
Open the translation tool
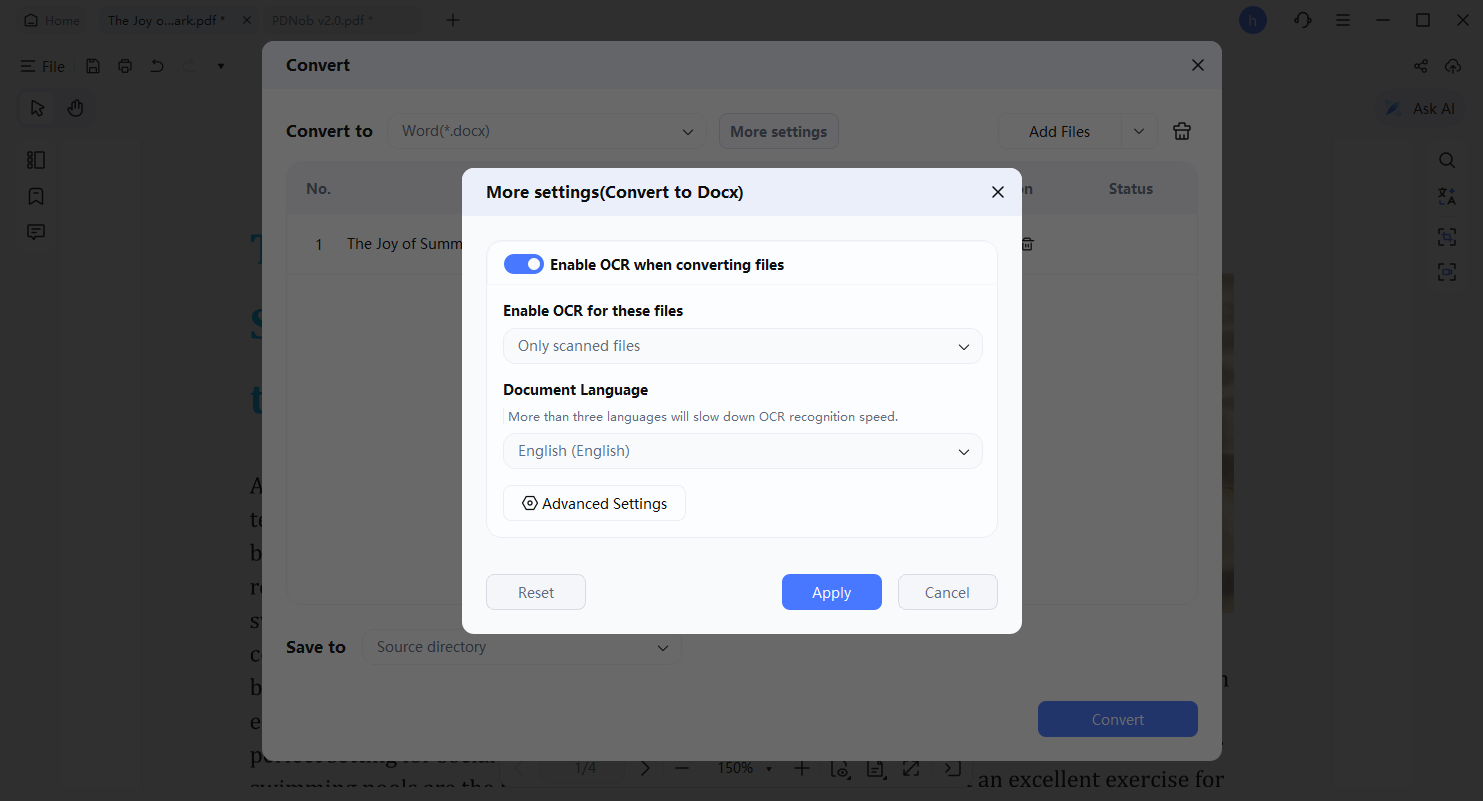pos(1447,197)
